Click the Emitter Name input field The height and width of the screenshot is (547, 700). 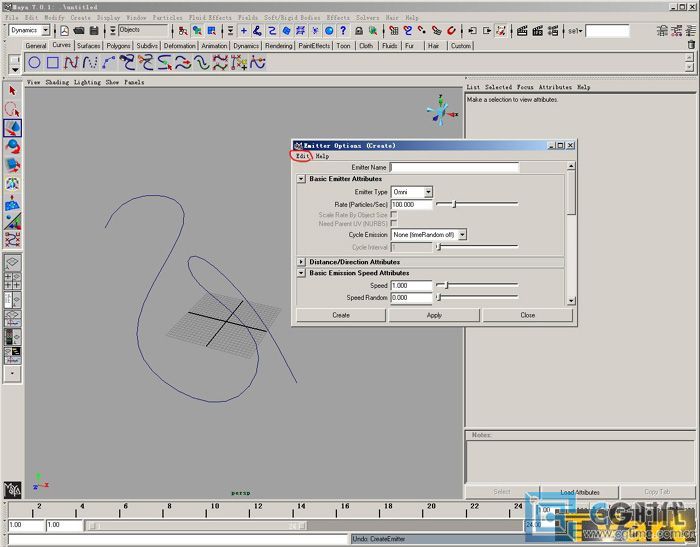(x=454, y=167)
